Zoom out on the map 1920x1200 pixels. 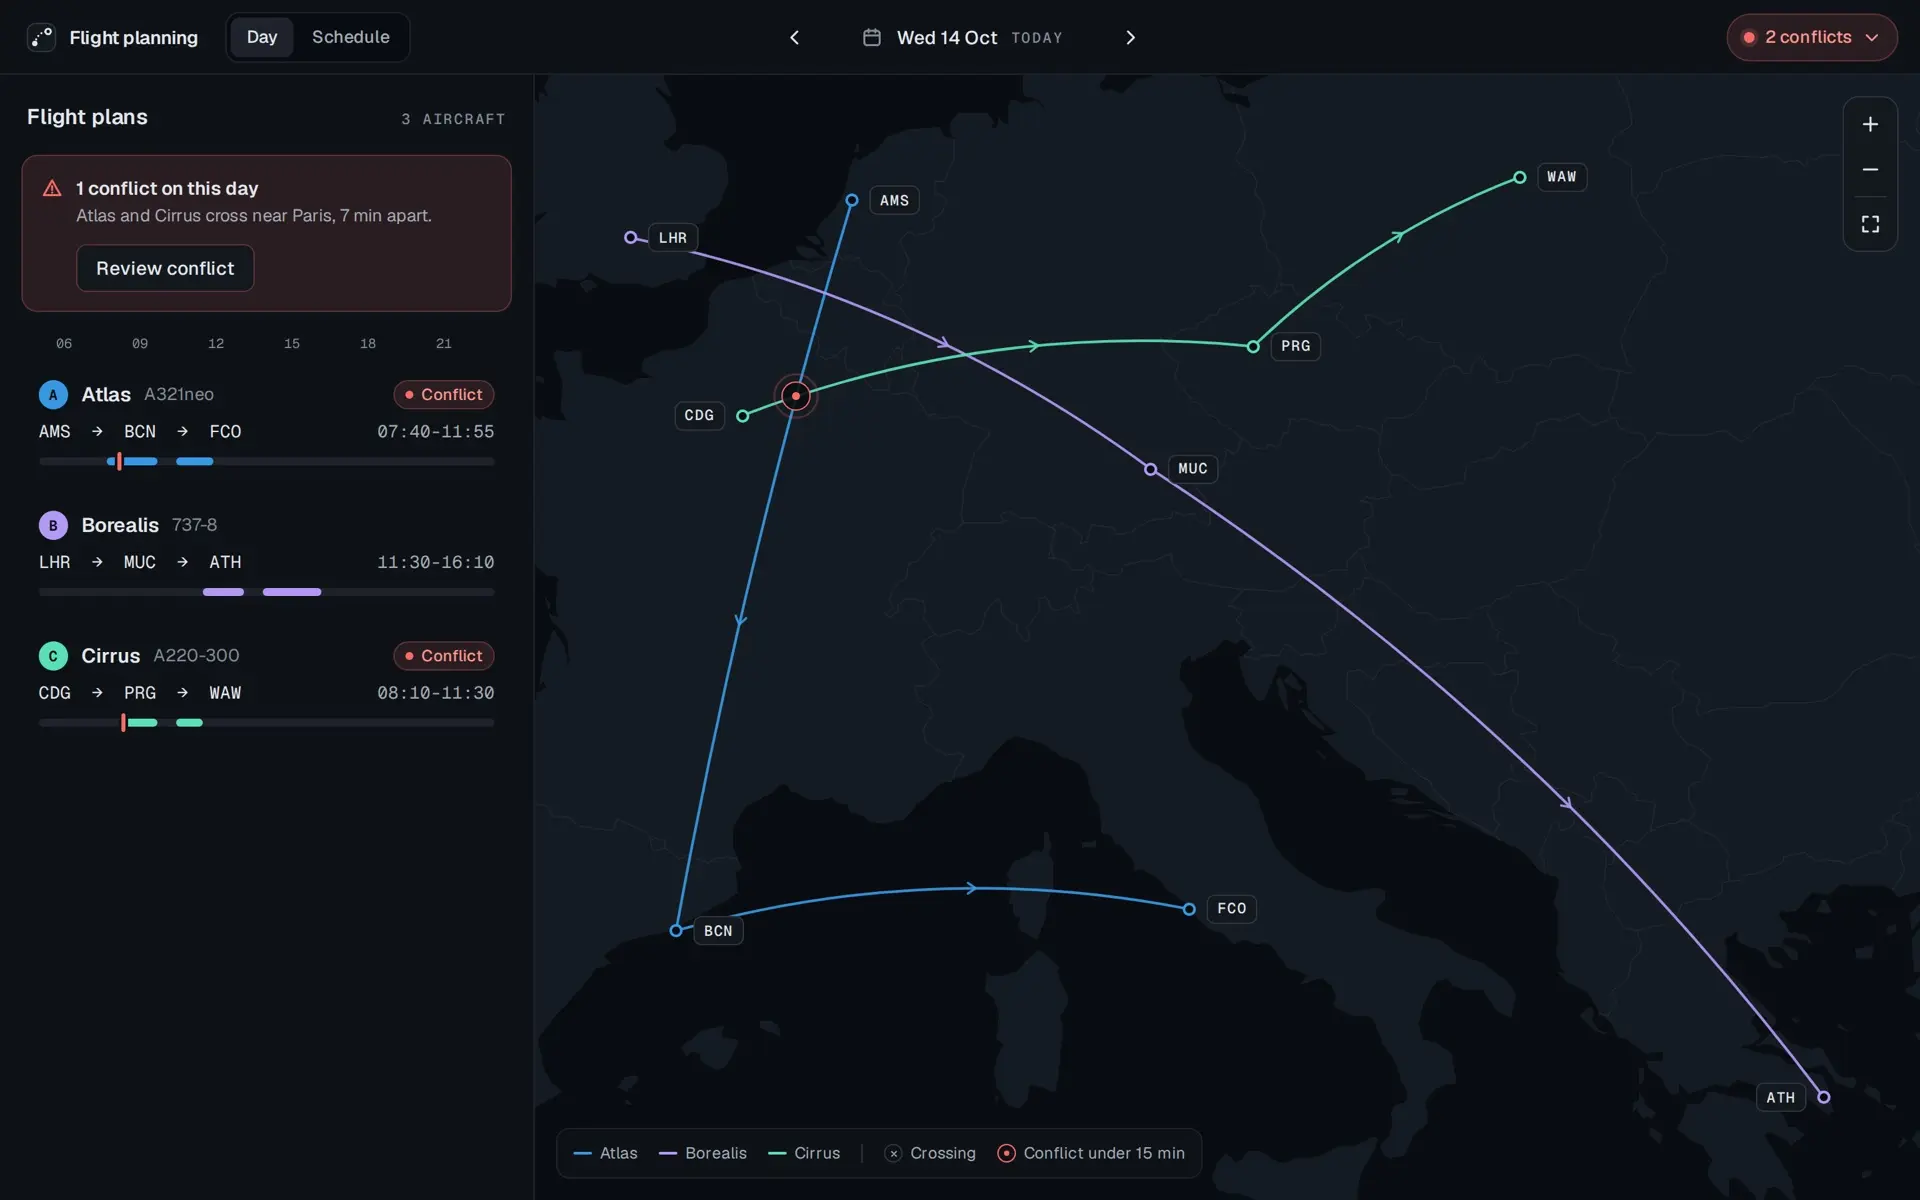point(1870,170)
